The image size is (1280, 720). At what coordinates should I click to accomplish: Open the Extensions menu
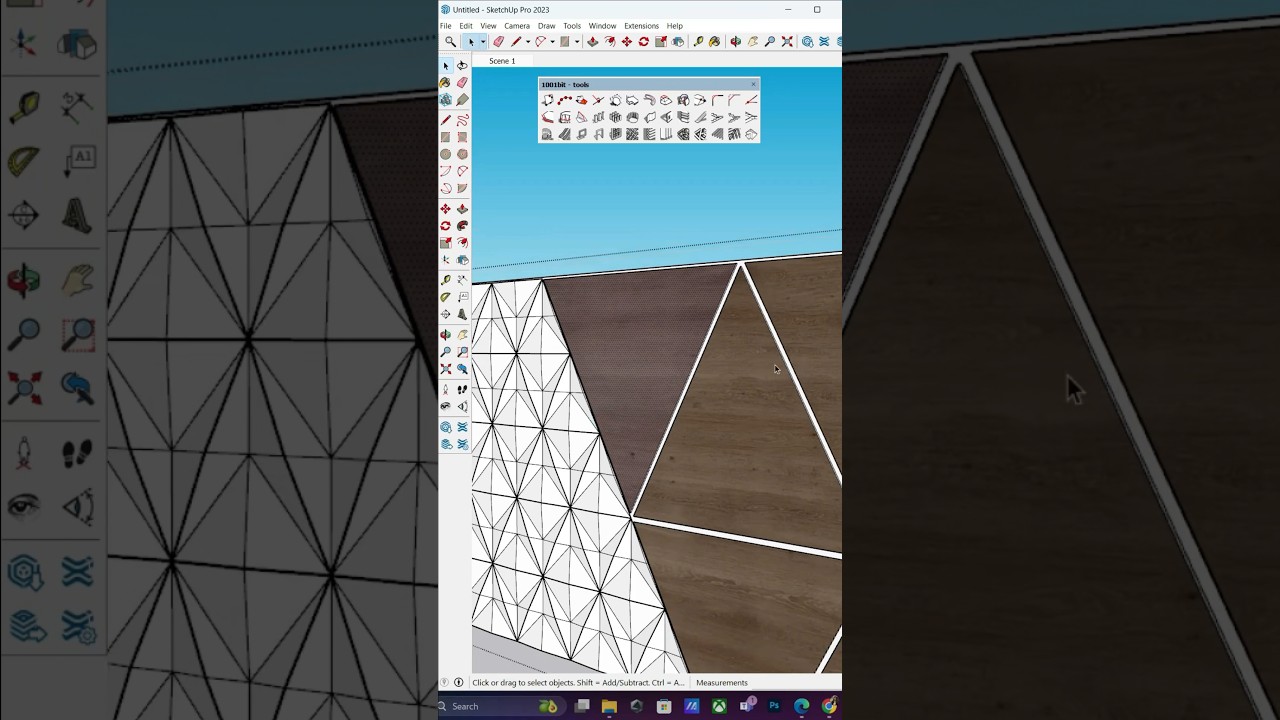tap(641, 26)
